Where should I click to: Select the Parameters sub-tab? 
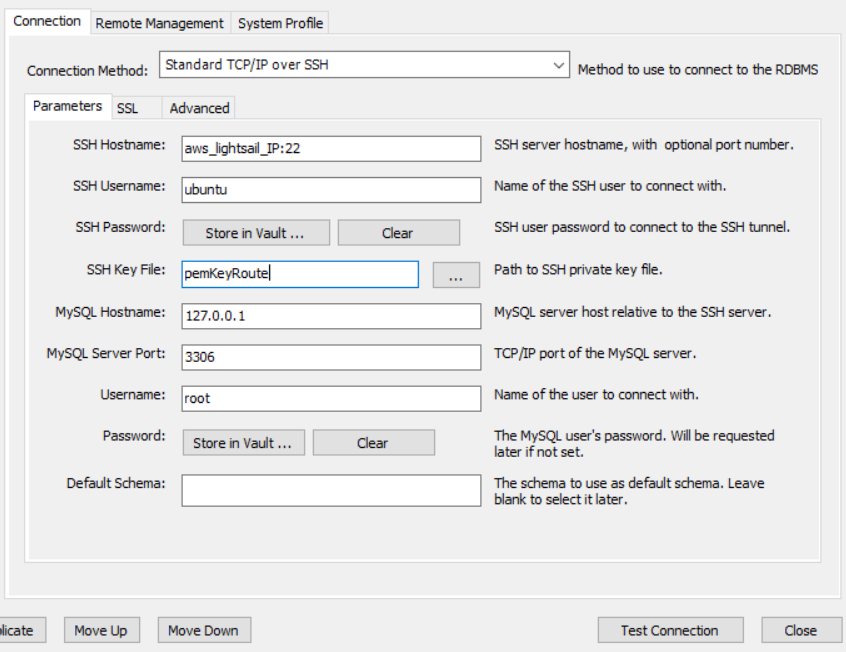click(x=67, y=106)
